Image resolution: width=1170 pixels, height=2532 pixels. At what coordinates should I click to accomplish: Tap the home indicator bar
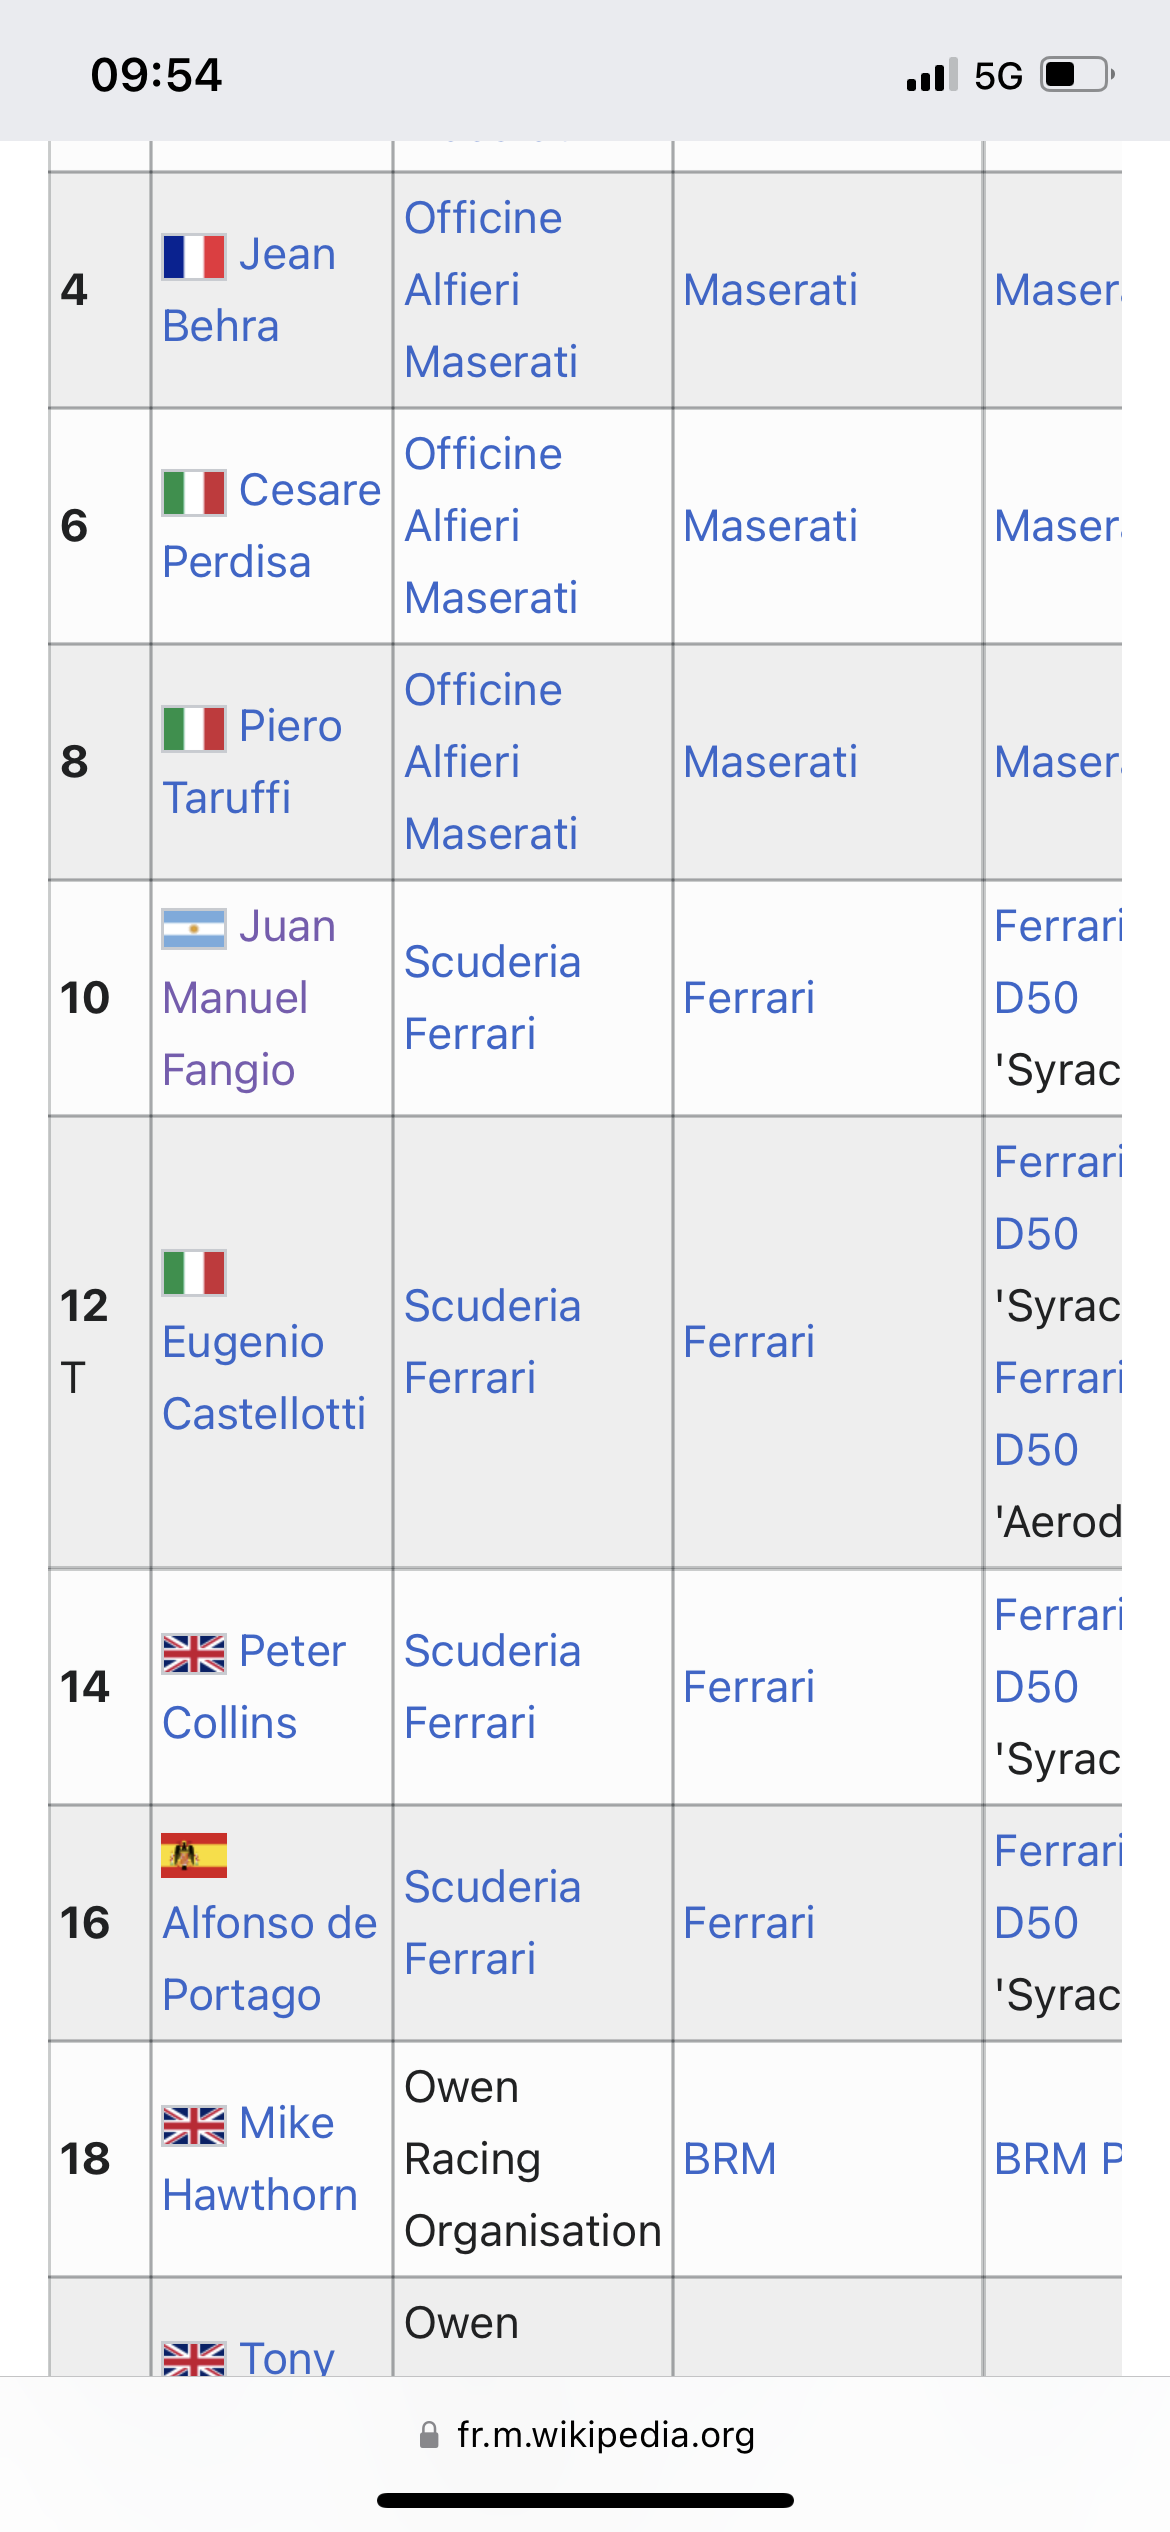point(585,2501)
